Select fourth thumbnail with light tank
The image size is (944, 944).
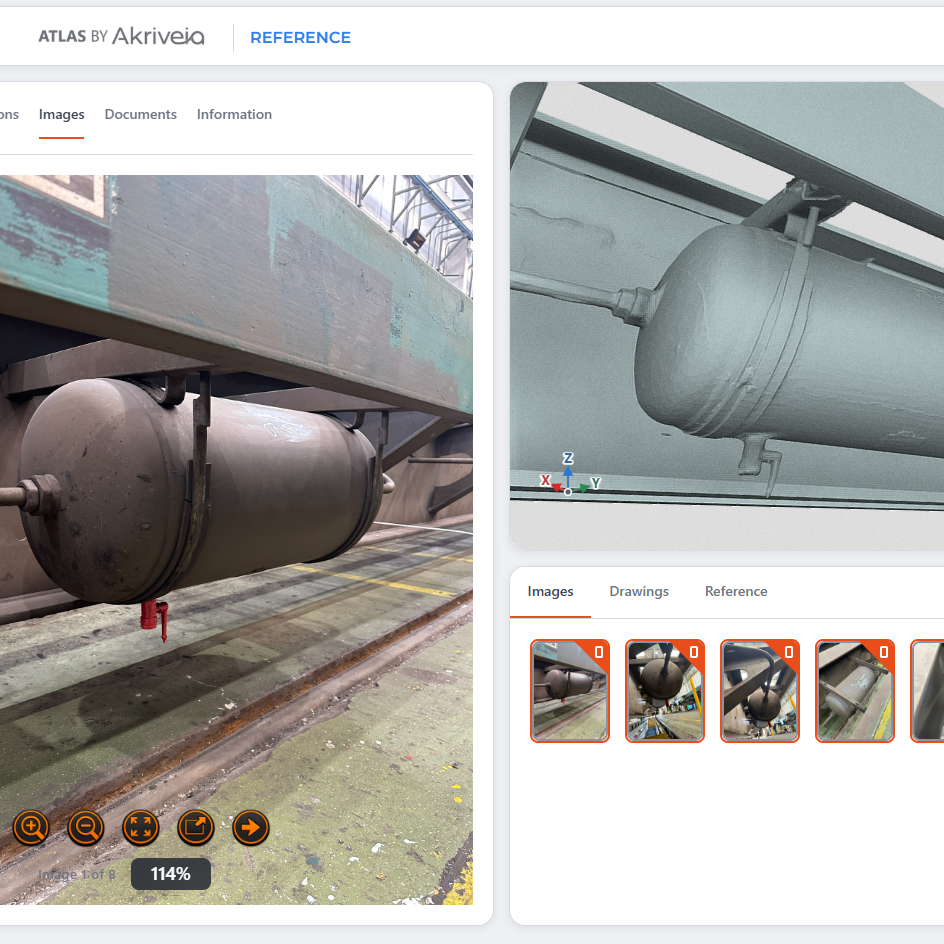(855, 691)
